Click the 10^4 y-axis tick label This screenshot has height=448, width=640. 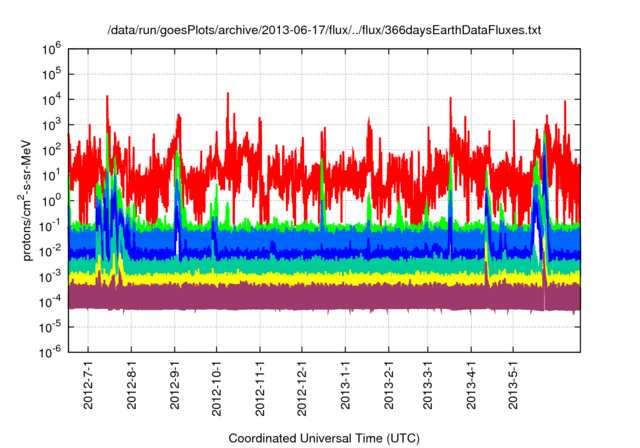[x=51, y=100]
